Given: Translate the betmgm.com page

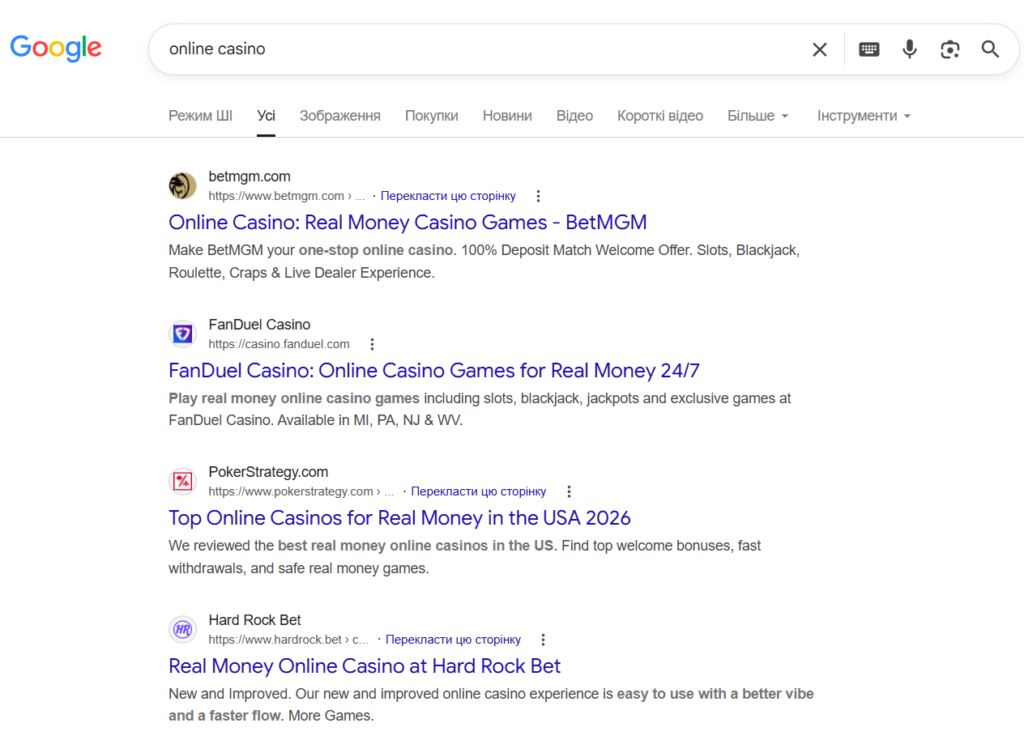Looking at the screenshot, I should point(448,196).
